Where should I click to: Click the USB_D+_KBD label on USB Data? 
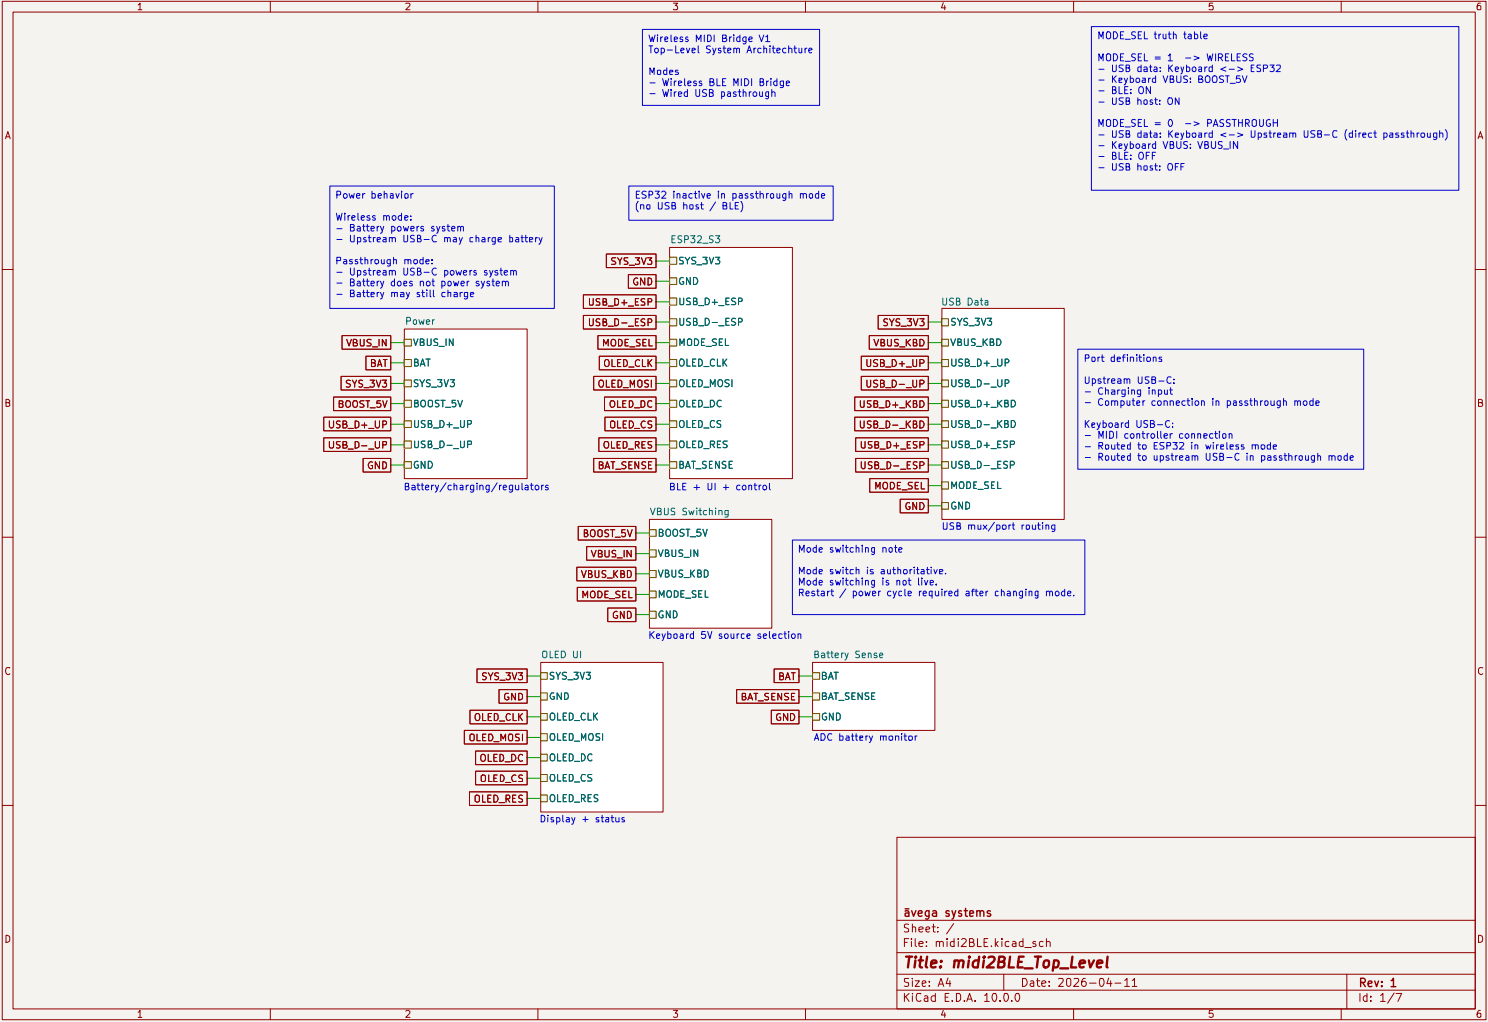point(890,403)
